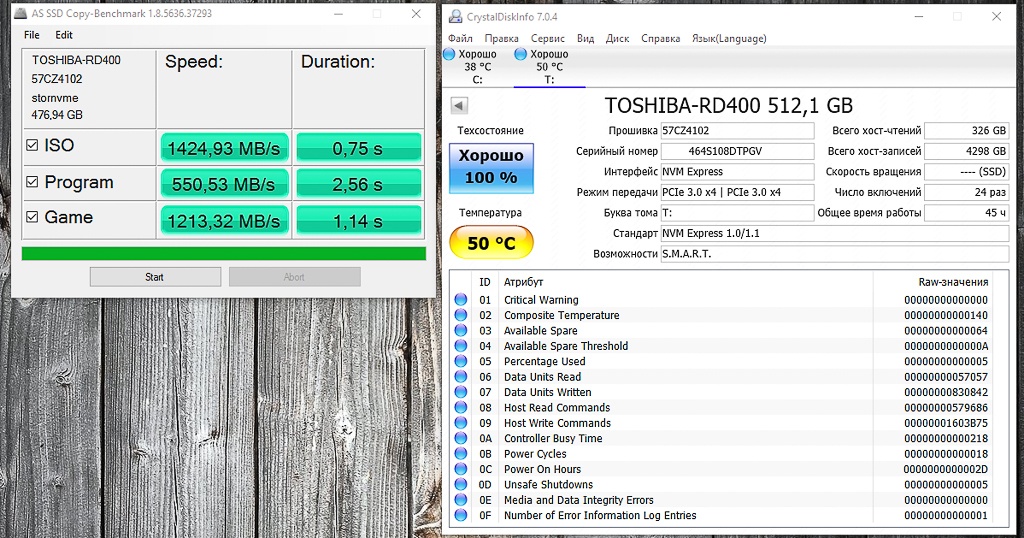
Task: Click the AS SSD Copy-Benchmark app icon
Action: 21,13
